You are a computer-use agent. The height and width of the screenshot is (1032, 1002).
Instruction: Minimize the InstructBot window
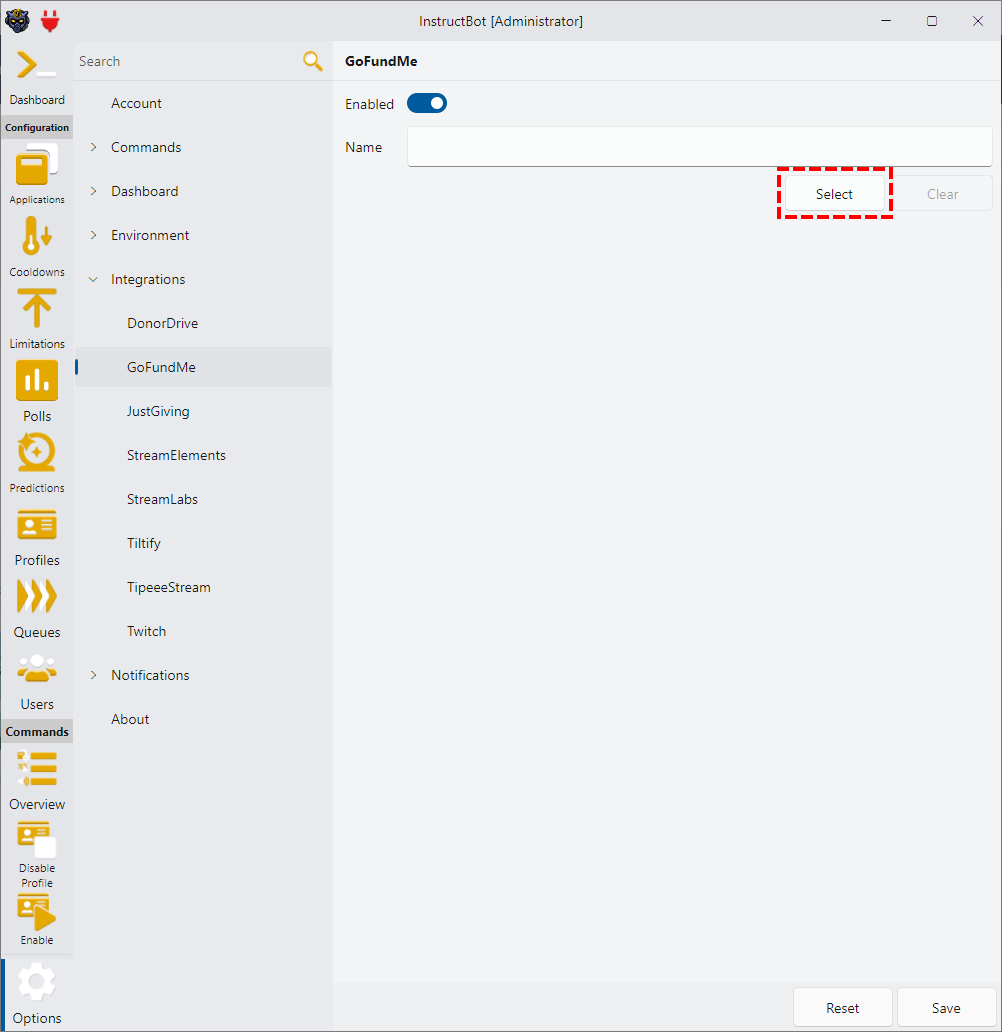click(886, 21)
